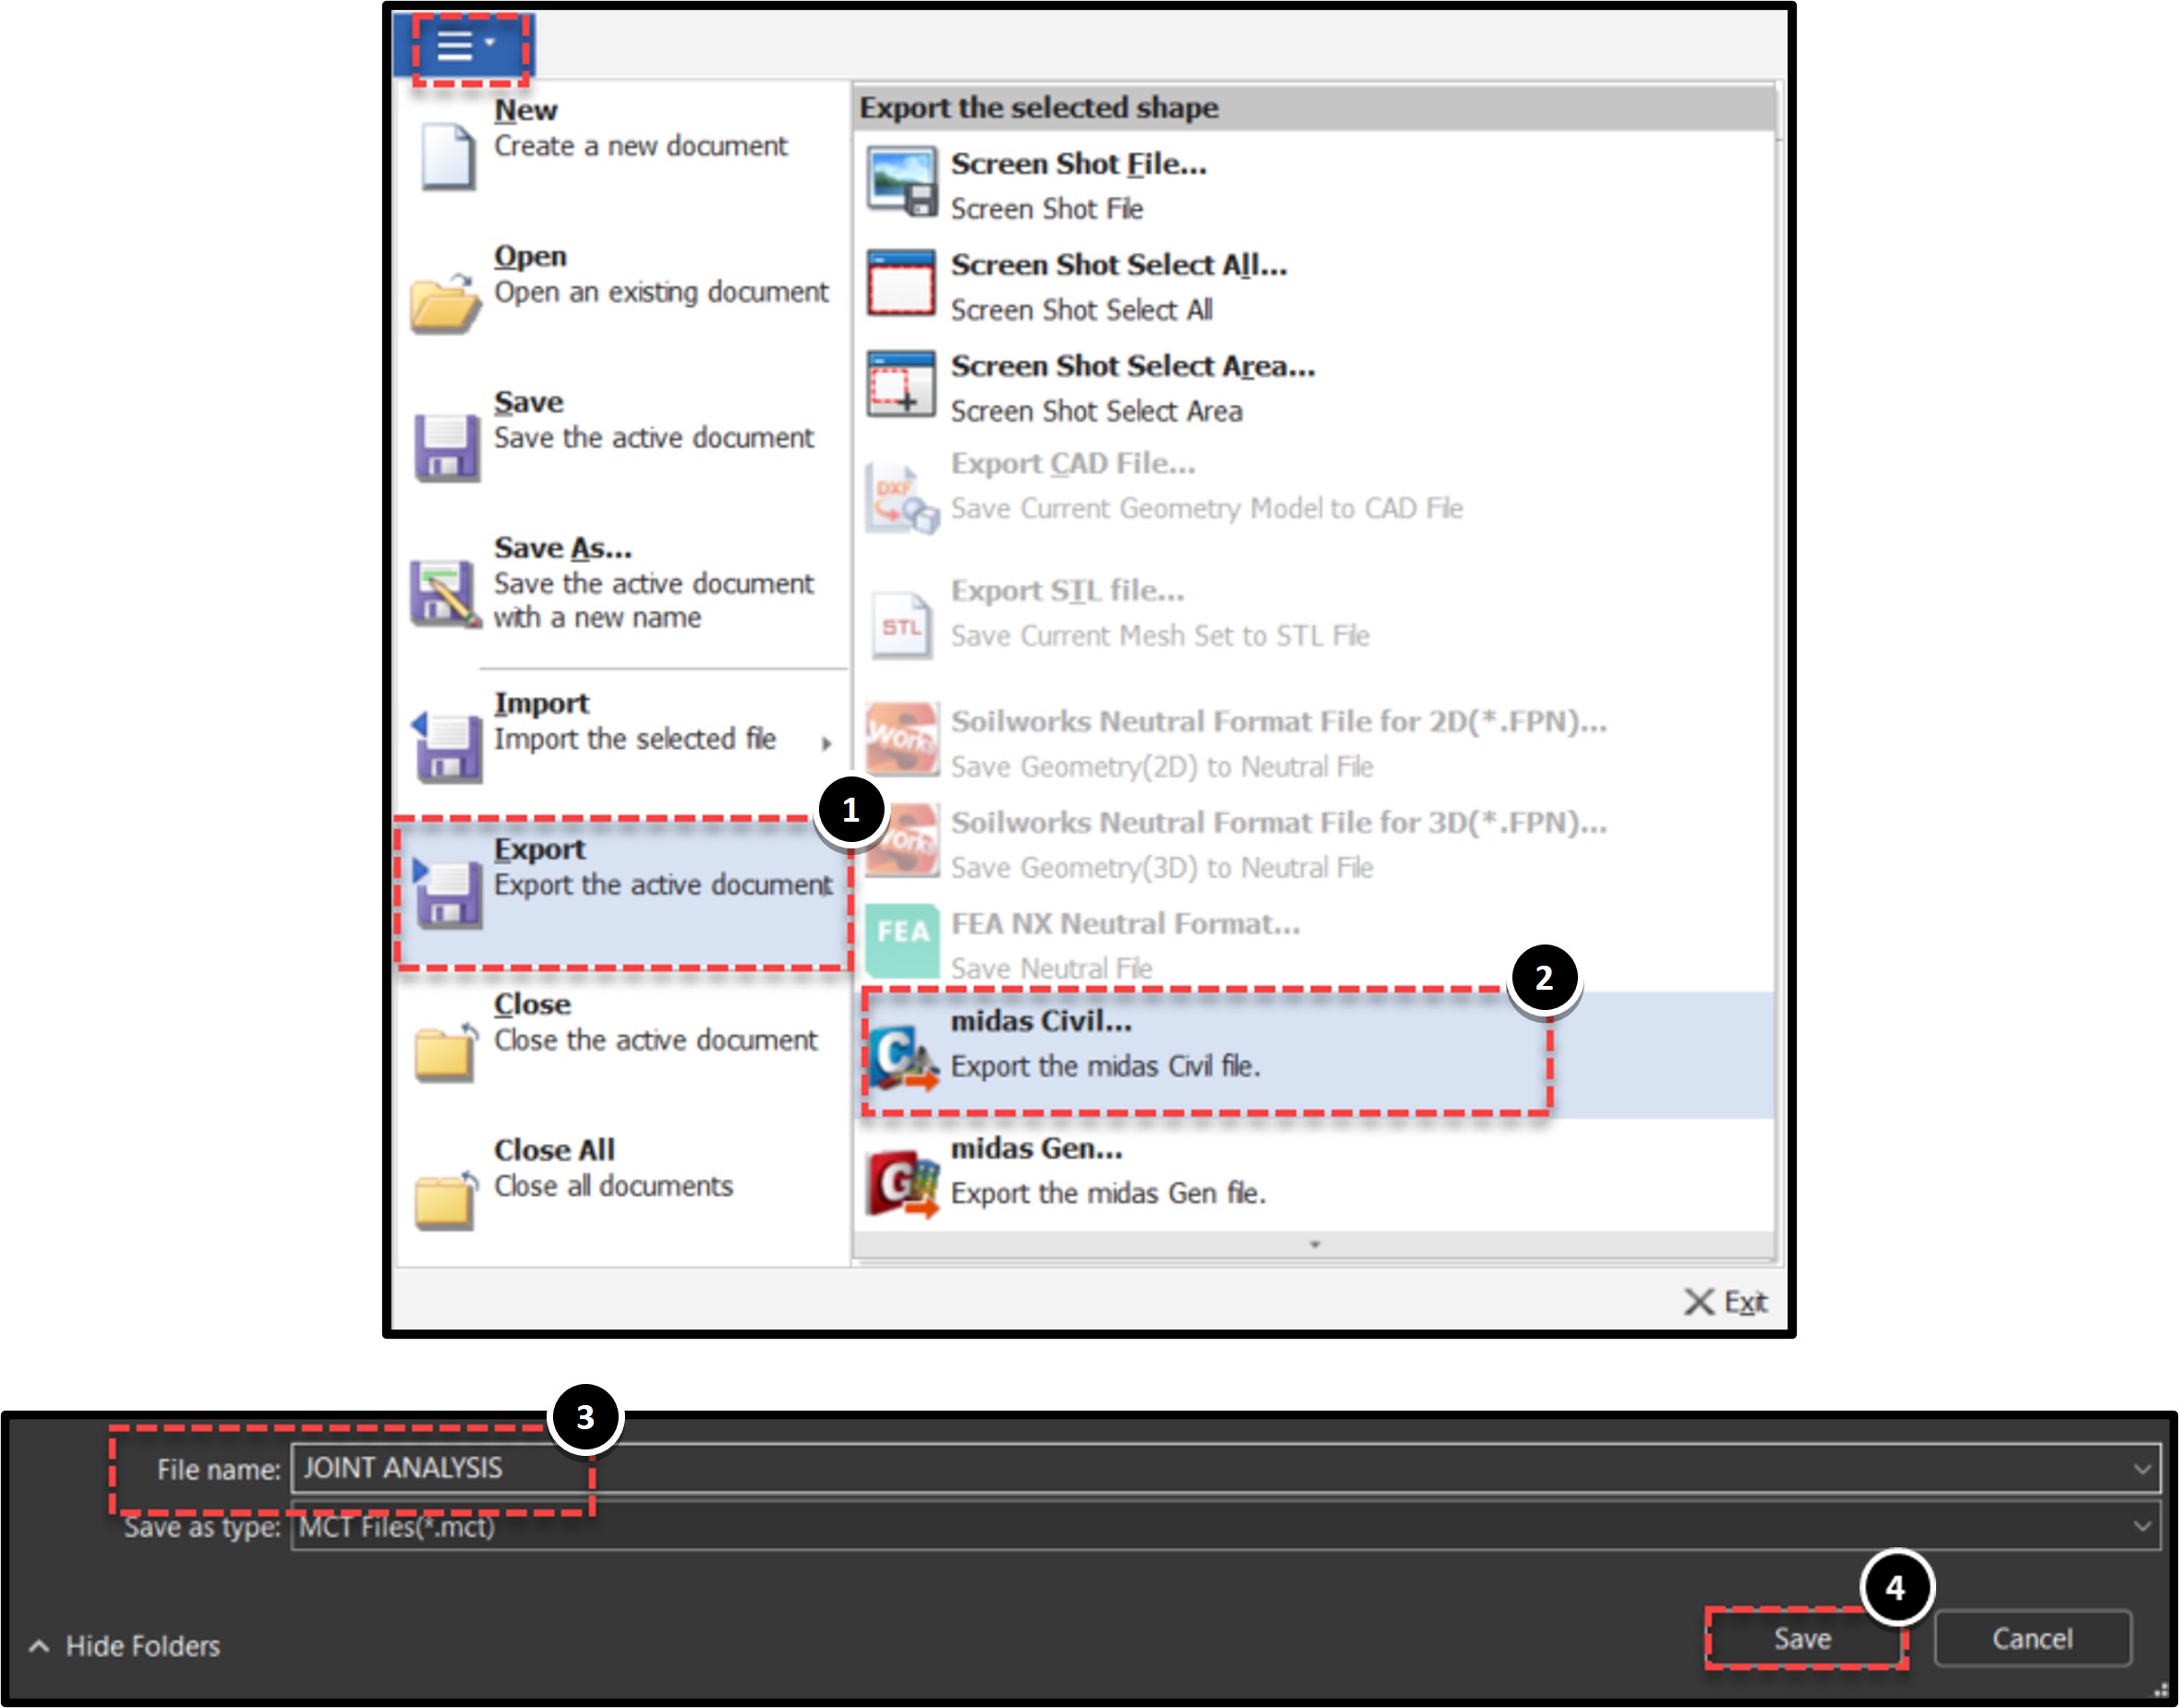This screenshot has width=2179, height=1708.
Task: Select the midas Civil export icon
Action: (x=902, y=1056)
